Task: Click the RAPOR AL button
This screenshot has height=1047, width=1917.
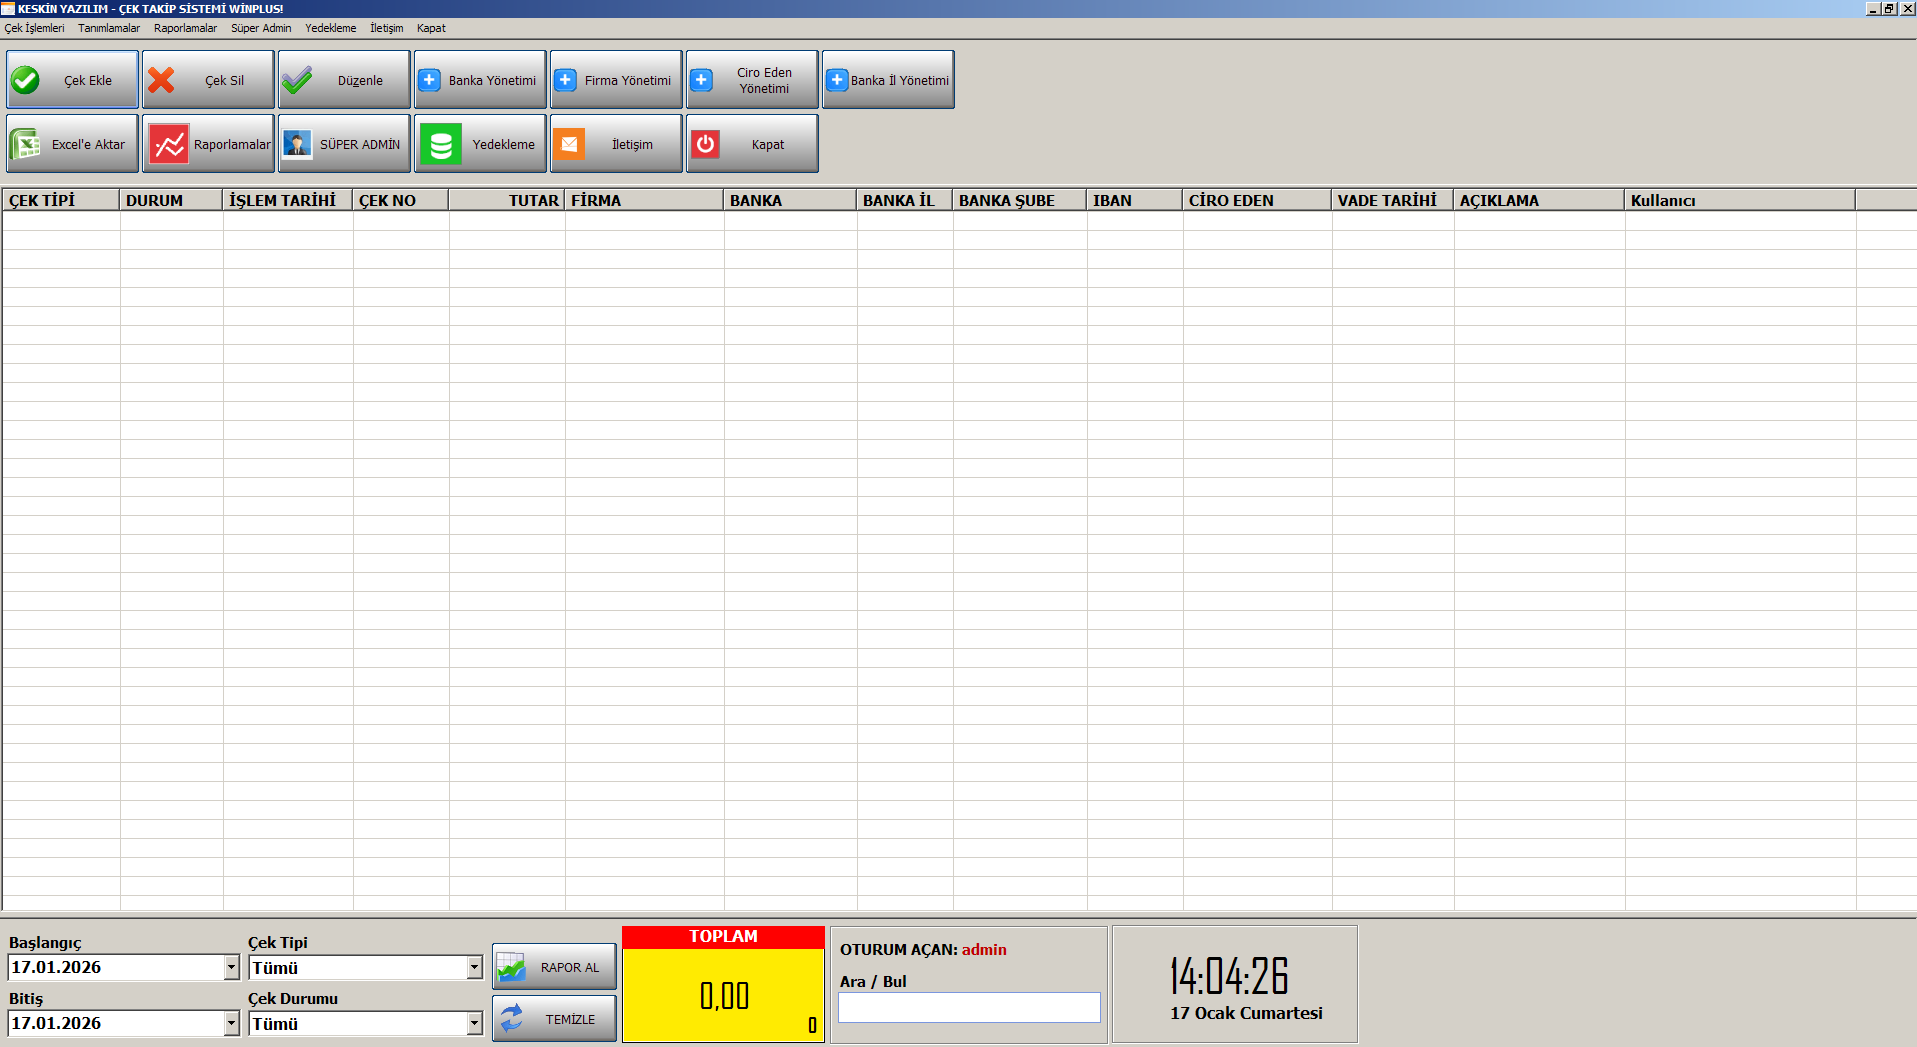Action: tap(554, 967)
